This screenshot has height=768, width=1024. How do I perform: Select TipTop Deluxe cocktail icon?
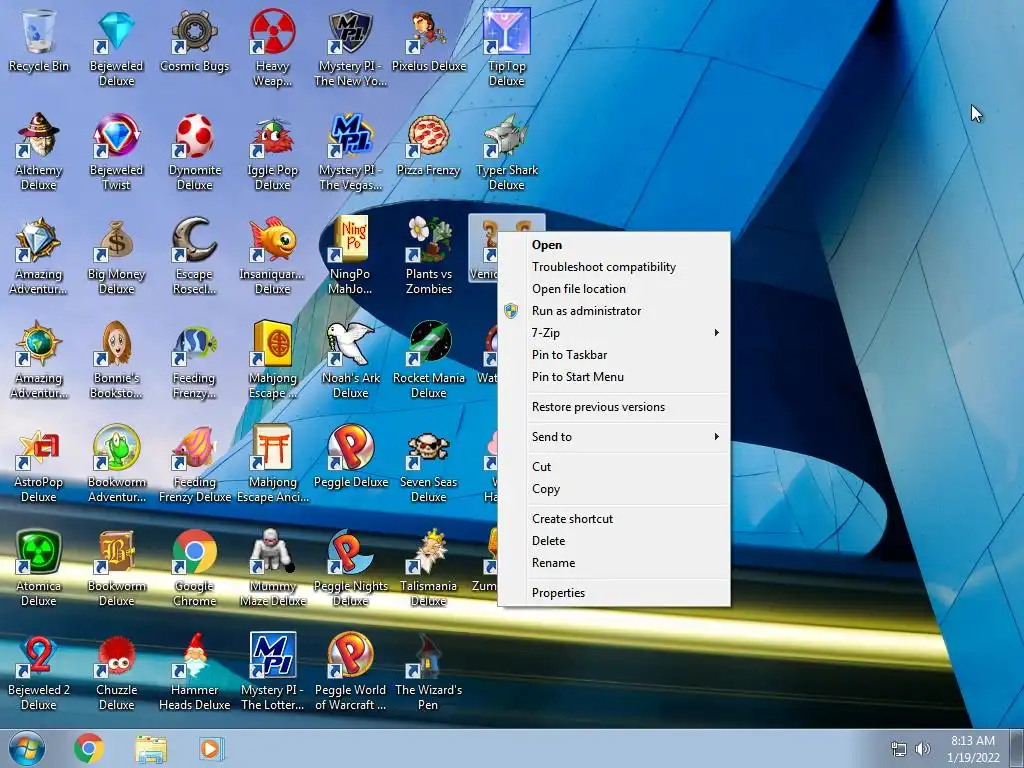tap(507, 33)
